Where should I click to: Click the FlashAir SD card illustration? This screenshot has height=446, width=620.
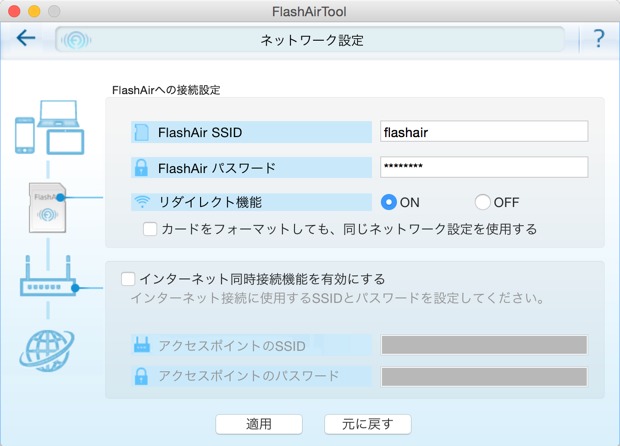coord(47,208)
